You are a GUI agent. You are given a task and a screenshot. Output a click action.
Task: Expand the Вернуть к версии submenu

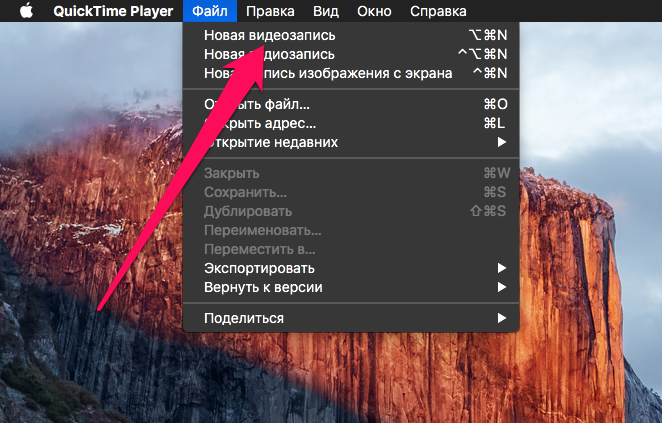point(351,287)
